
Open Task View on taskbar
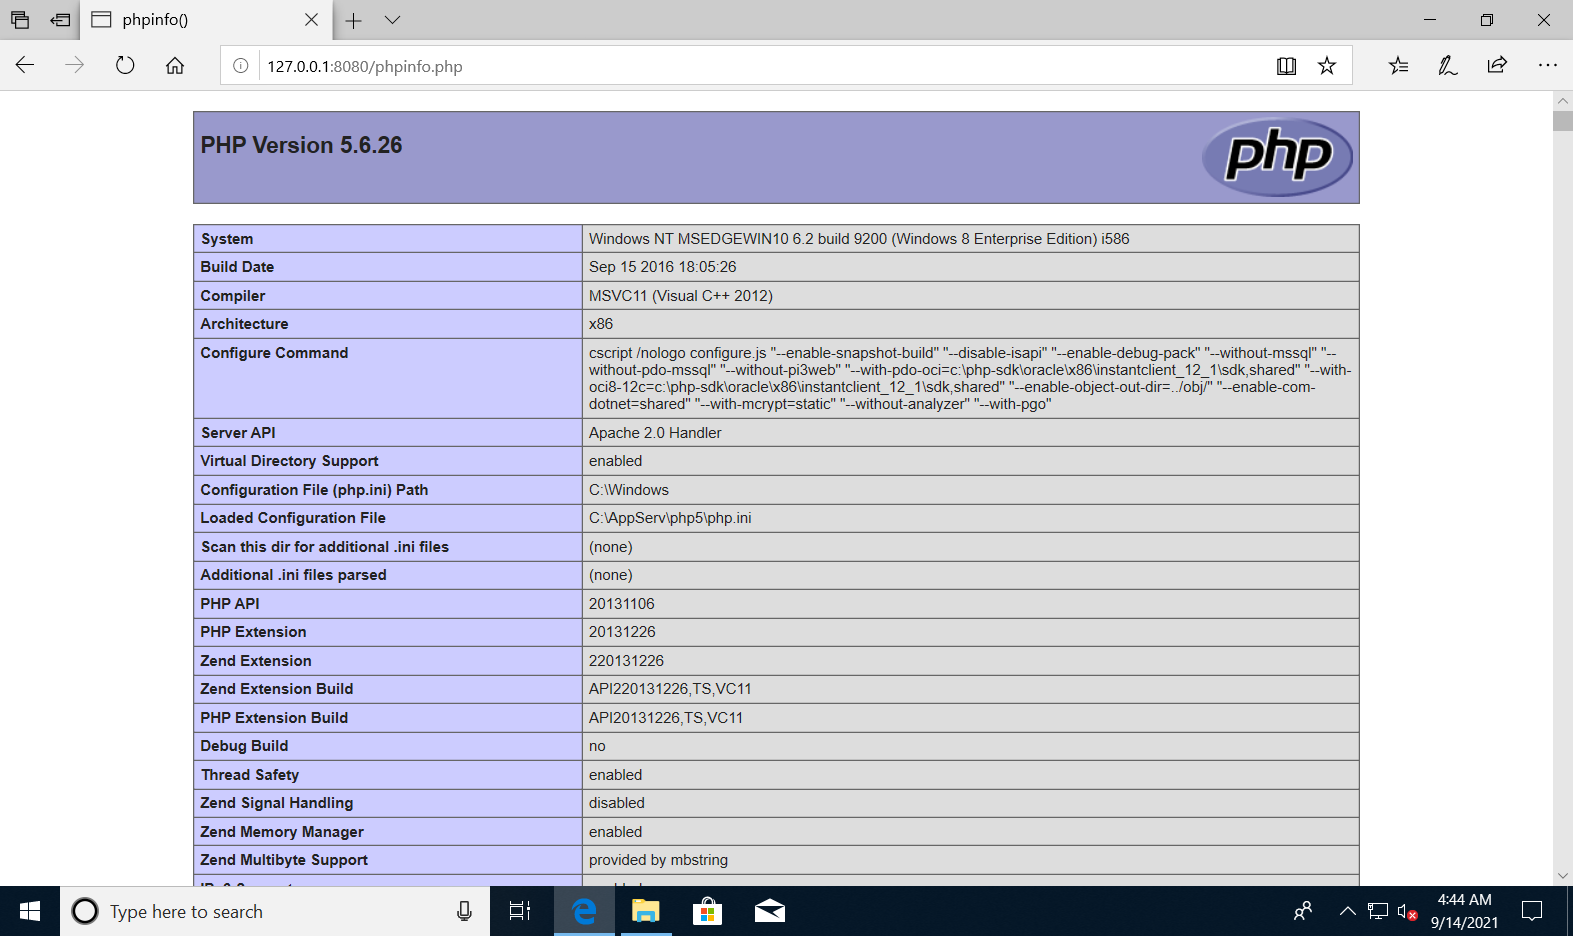520,911
